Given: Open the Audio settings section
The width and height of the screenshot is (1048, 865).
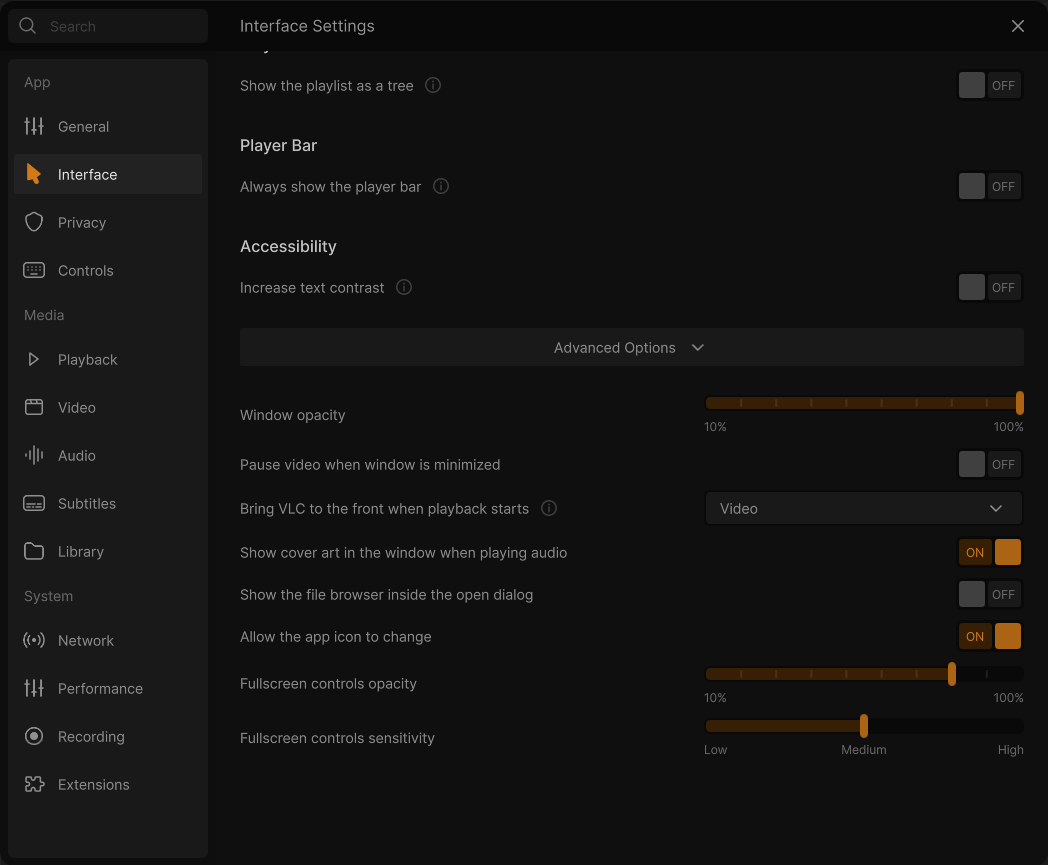Looking at the screenshot, I should point(108,455).
